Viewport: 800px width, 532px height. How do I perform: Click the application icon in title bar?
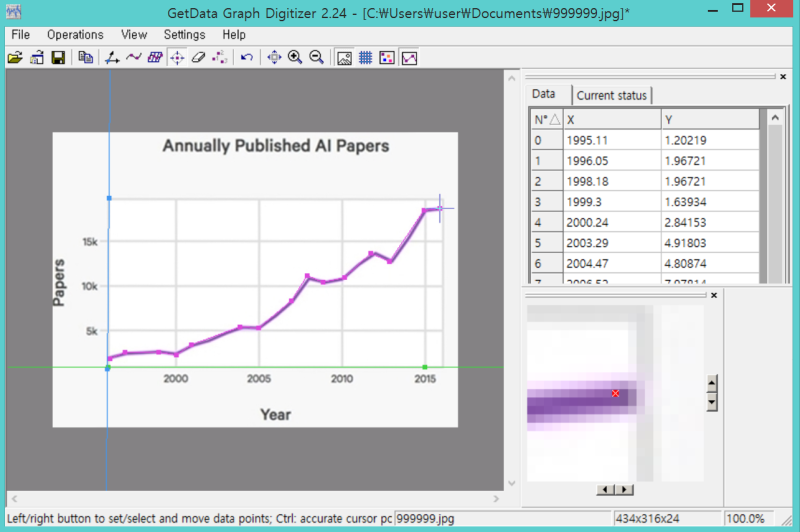[x=13, y=11]
